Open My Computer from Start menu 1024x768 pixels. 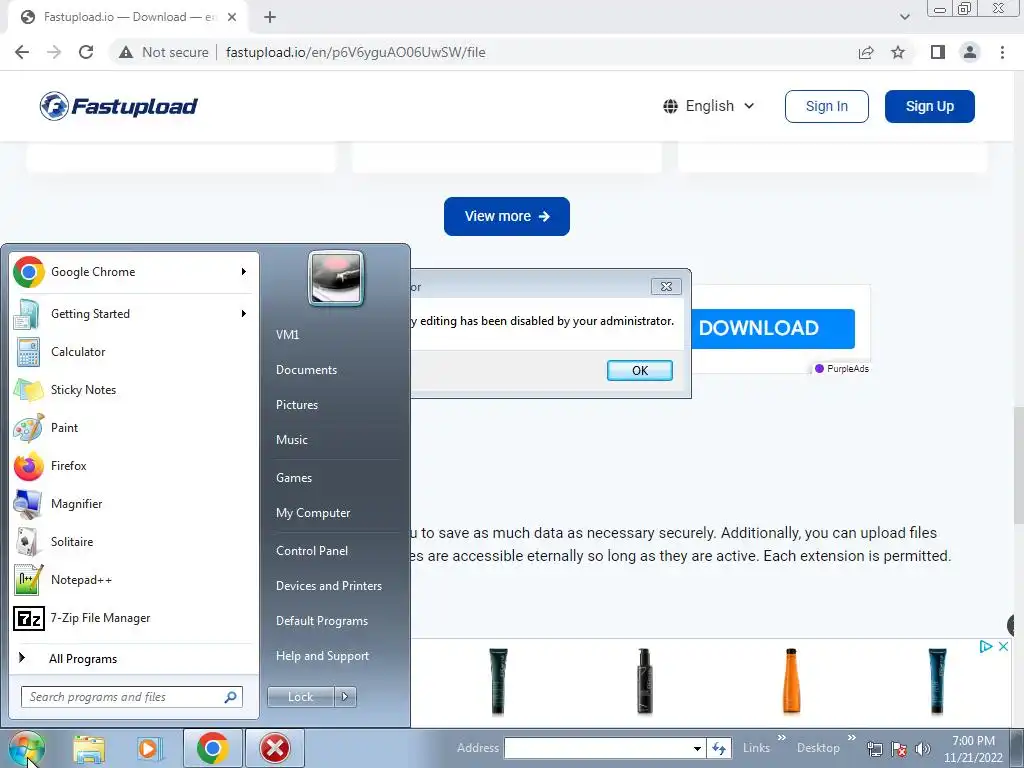[x=313, y=513]
